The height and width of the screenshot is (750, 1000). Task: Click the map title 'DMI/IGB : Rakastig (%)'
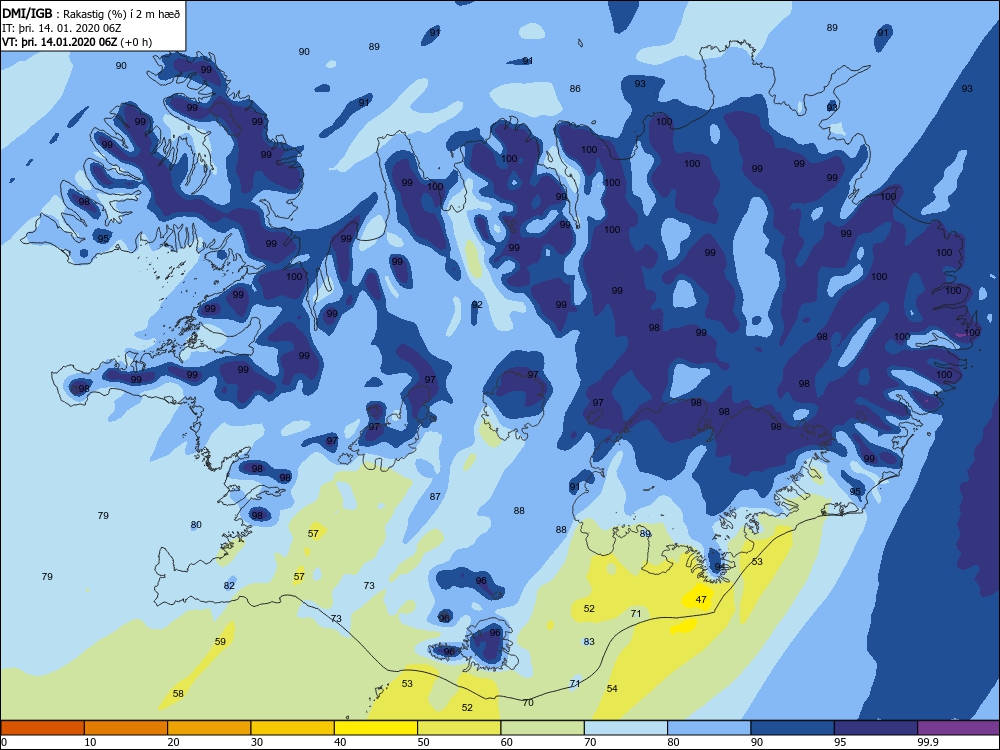[x=62, y=13]
